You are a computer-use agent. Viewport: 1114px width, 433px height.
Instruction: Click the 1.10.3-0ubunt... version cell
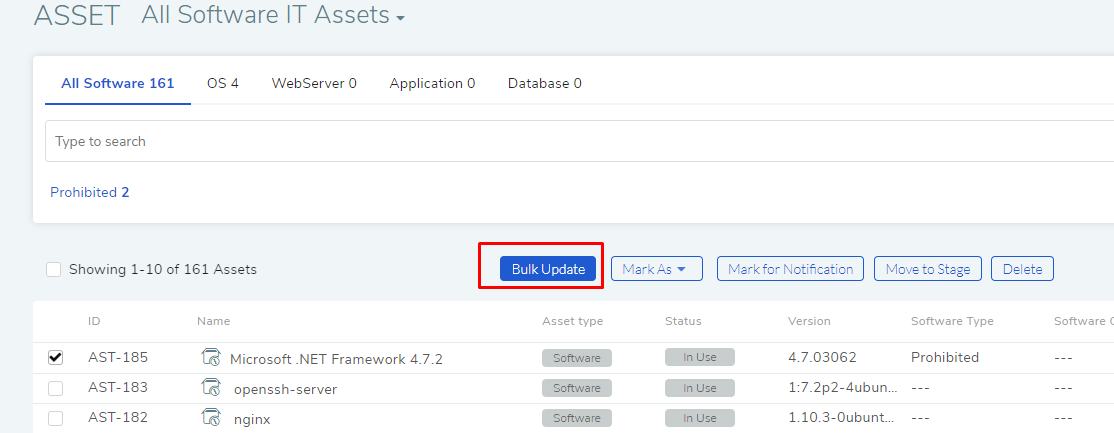click(x=843, y=417)
